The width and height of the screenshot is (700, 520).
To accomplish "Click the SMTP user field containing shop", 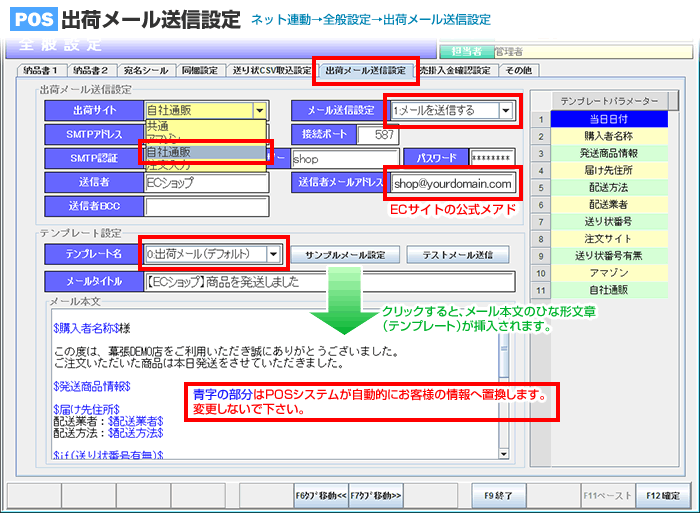I will 344,158.
